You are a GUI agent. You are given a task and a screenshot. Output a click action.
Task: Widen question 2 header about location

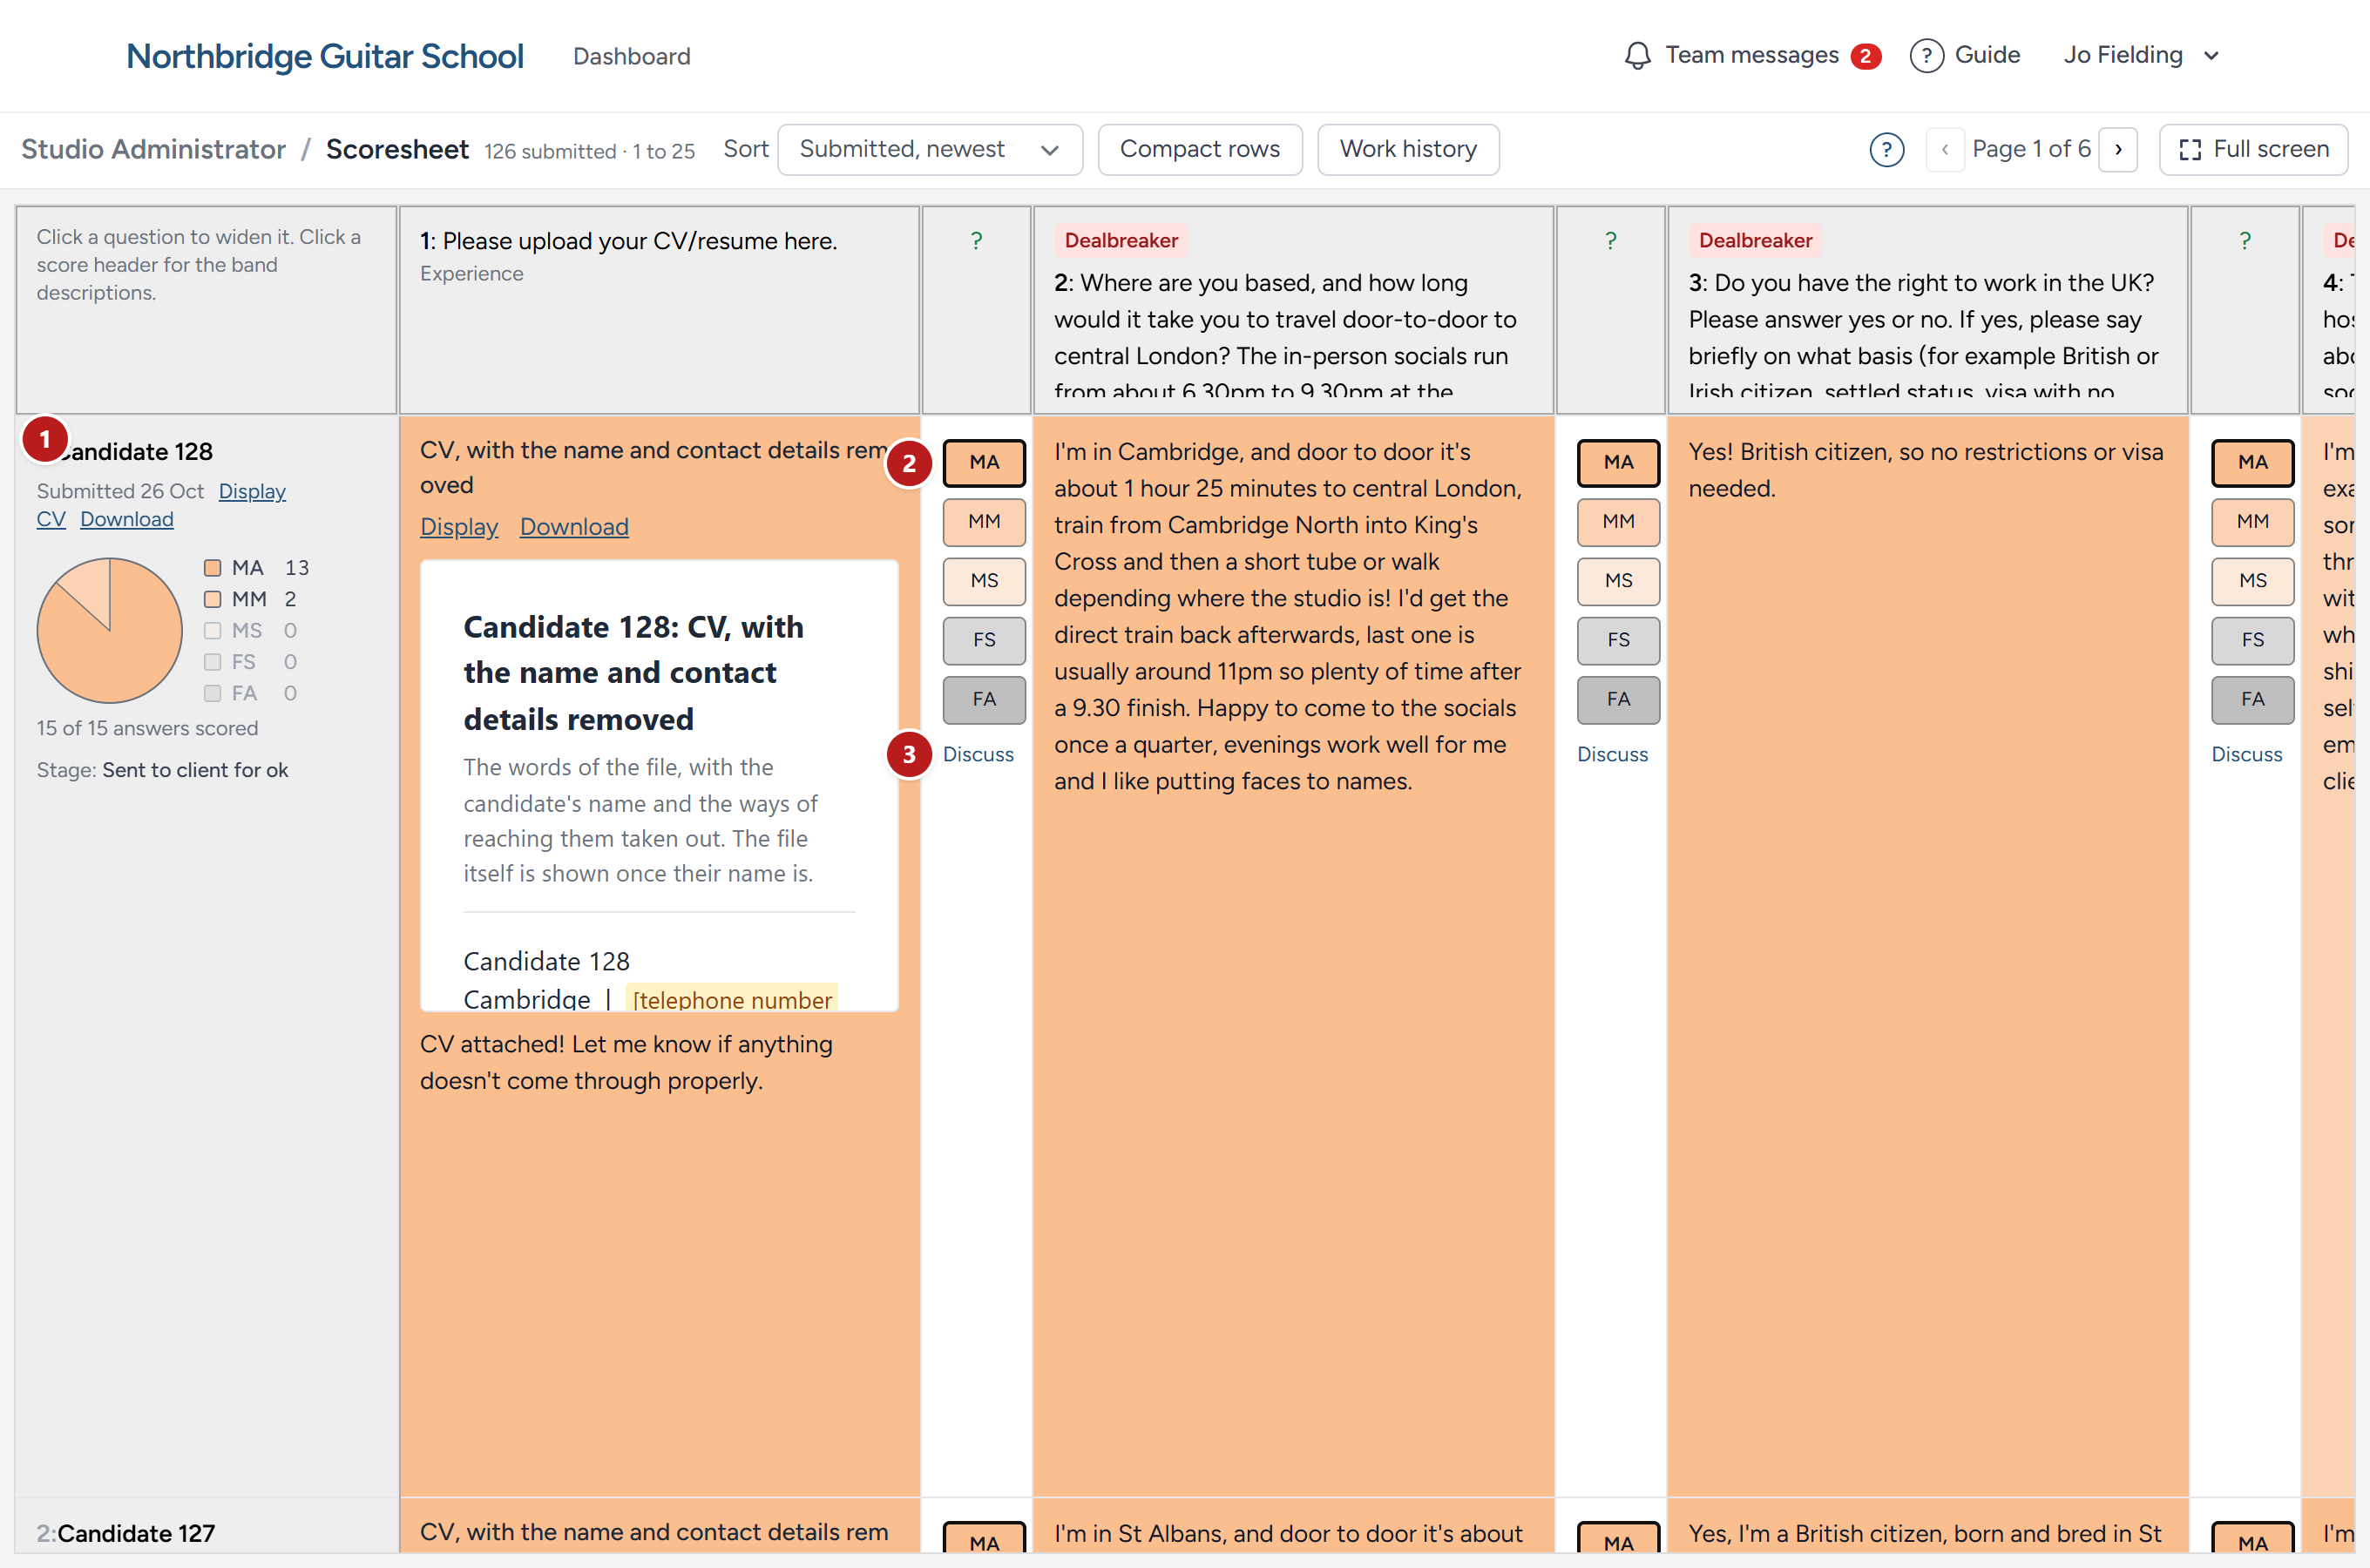tap(1293, 310)
